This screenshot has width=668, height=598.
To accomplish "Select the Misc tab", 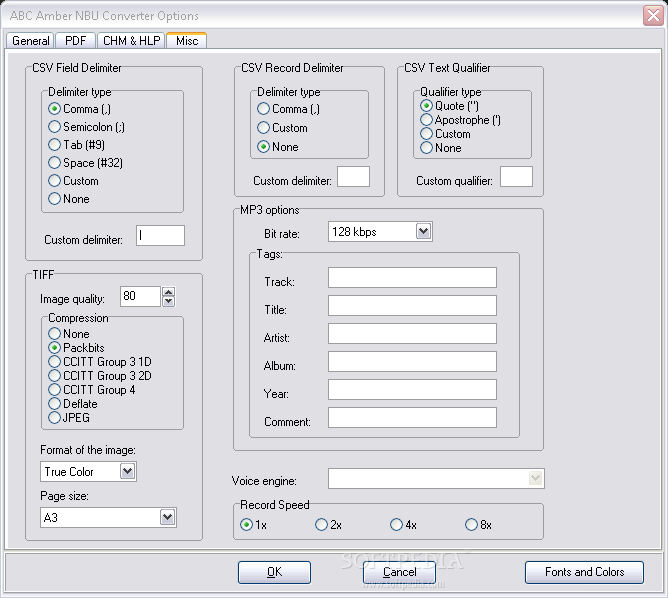I will coord(187,40).
